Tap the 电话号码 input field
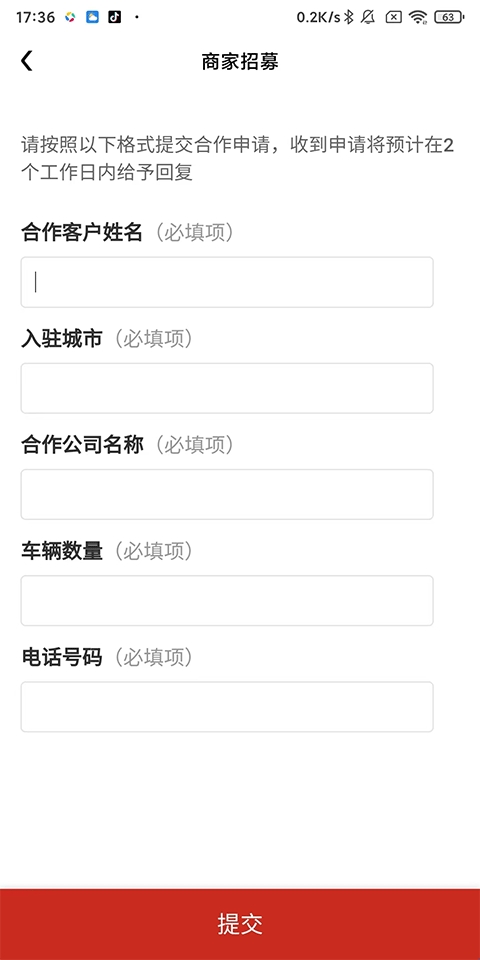The width and height of the screenshot is (480, 960). [227, 707]
